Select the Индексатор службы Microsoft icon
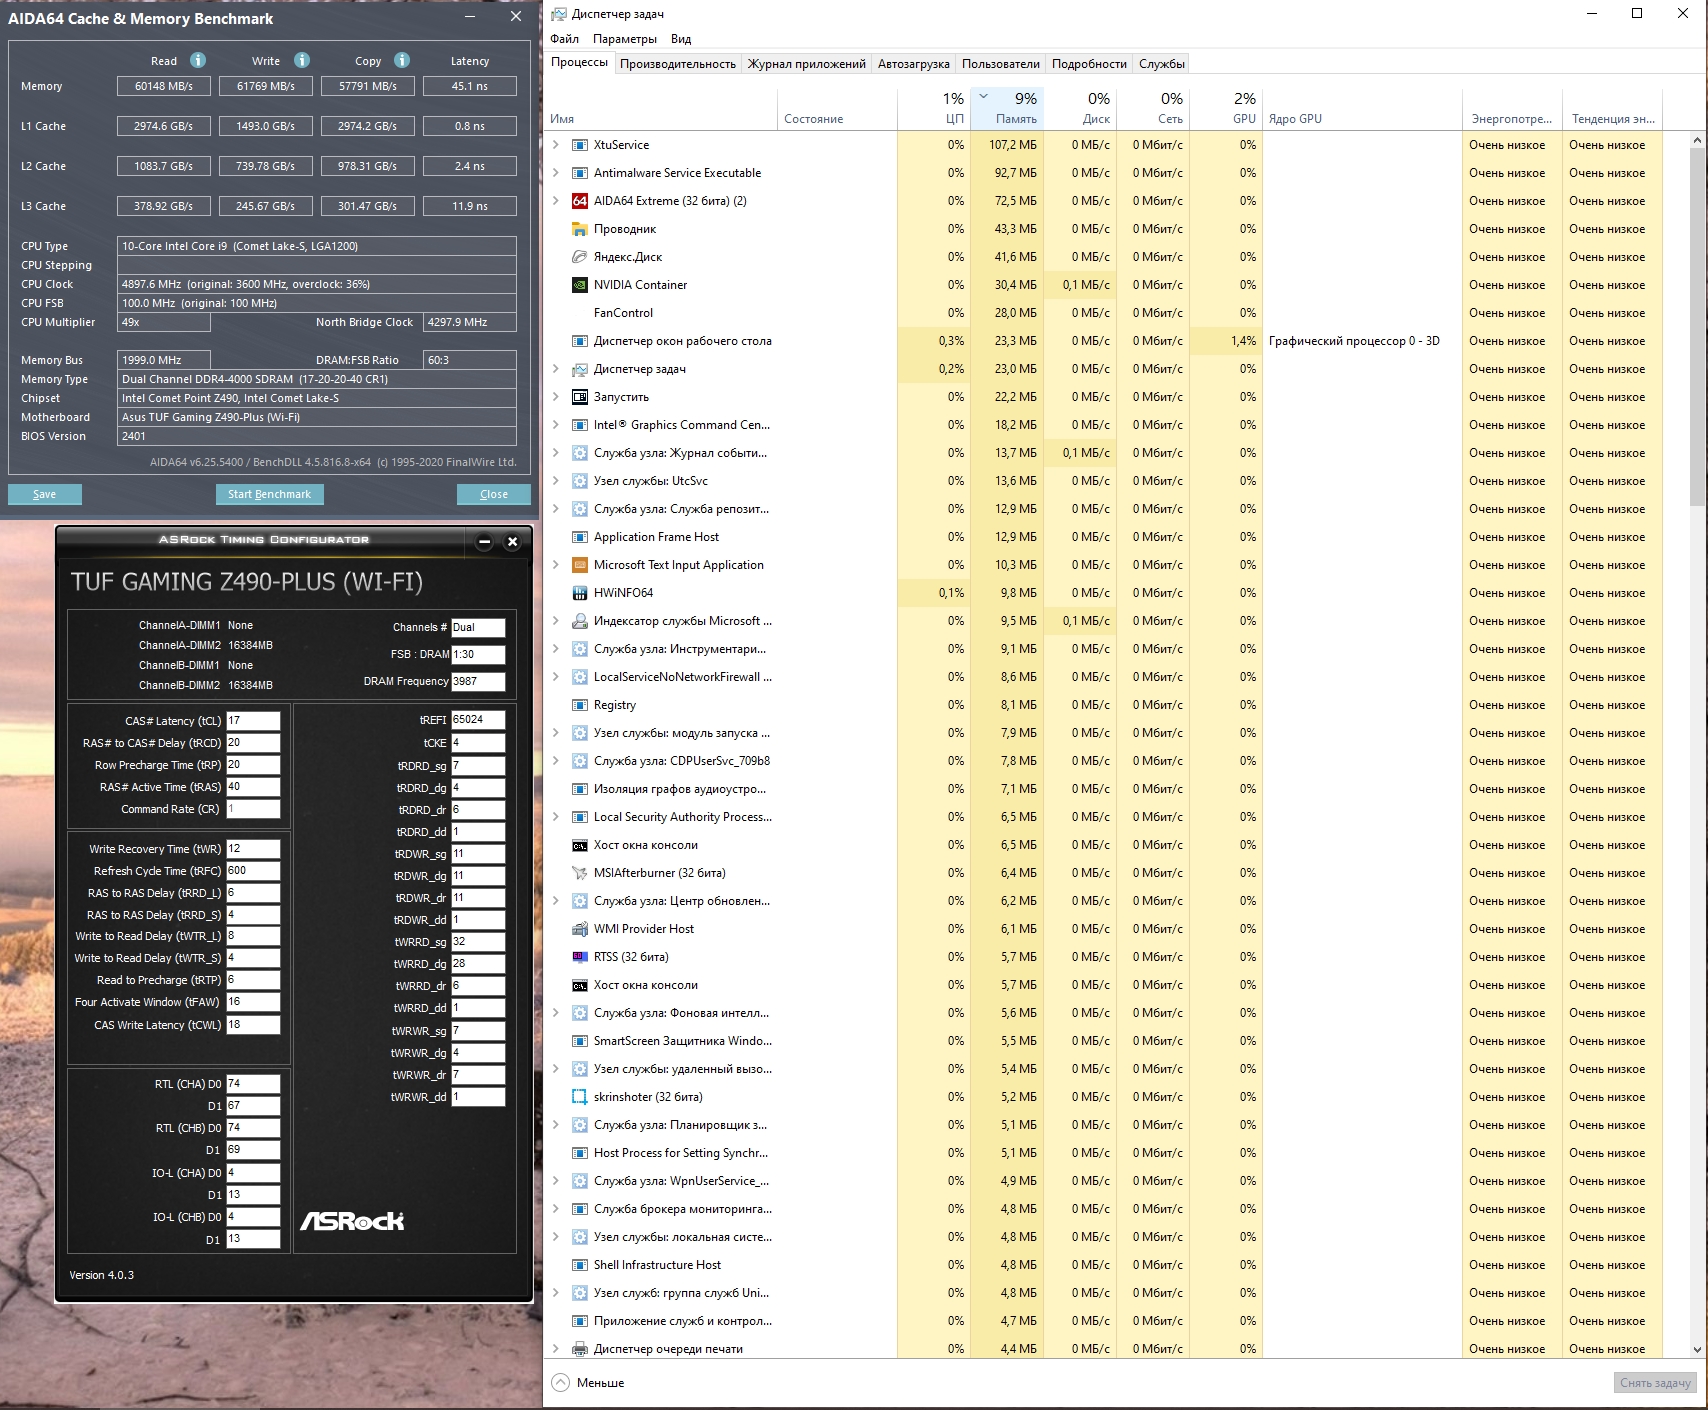1708x1410 pixels. pyautogui.click(x=579, y=621)
